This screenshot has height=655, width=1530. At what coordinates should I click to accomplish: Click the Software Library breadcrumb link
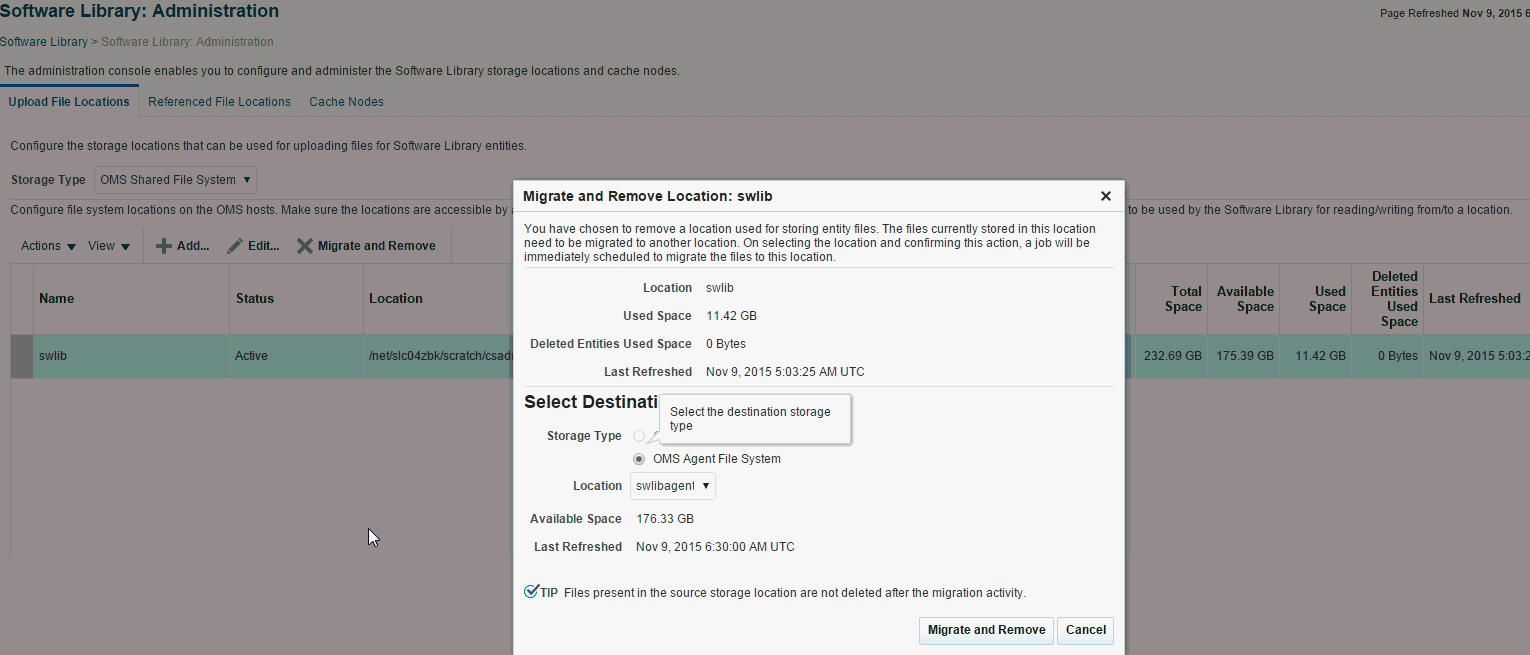click(43, 42)
